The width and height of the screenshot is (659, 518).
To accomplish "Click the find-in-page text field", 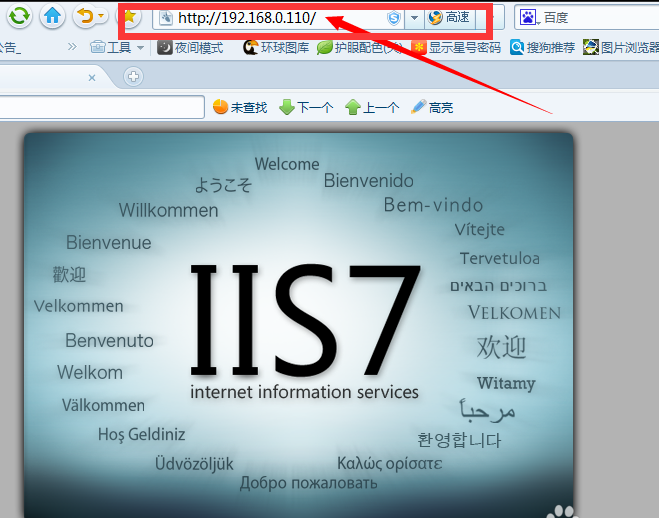I will point(102,107).
